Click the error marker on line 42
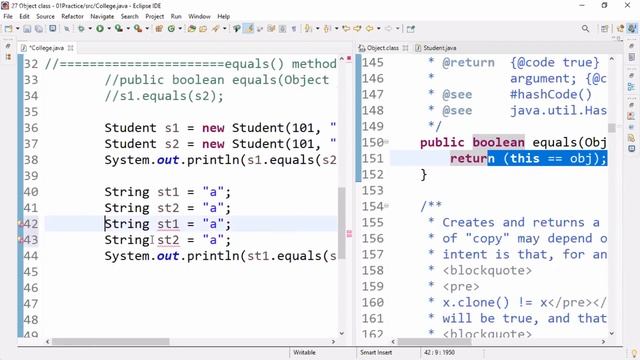The image size is (640, 360). 20,224
